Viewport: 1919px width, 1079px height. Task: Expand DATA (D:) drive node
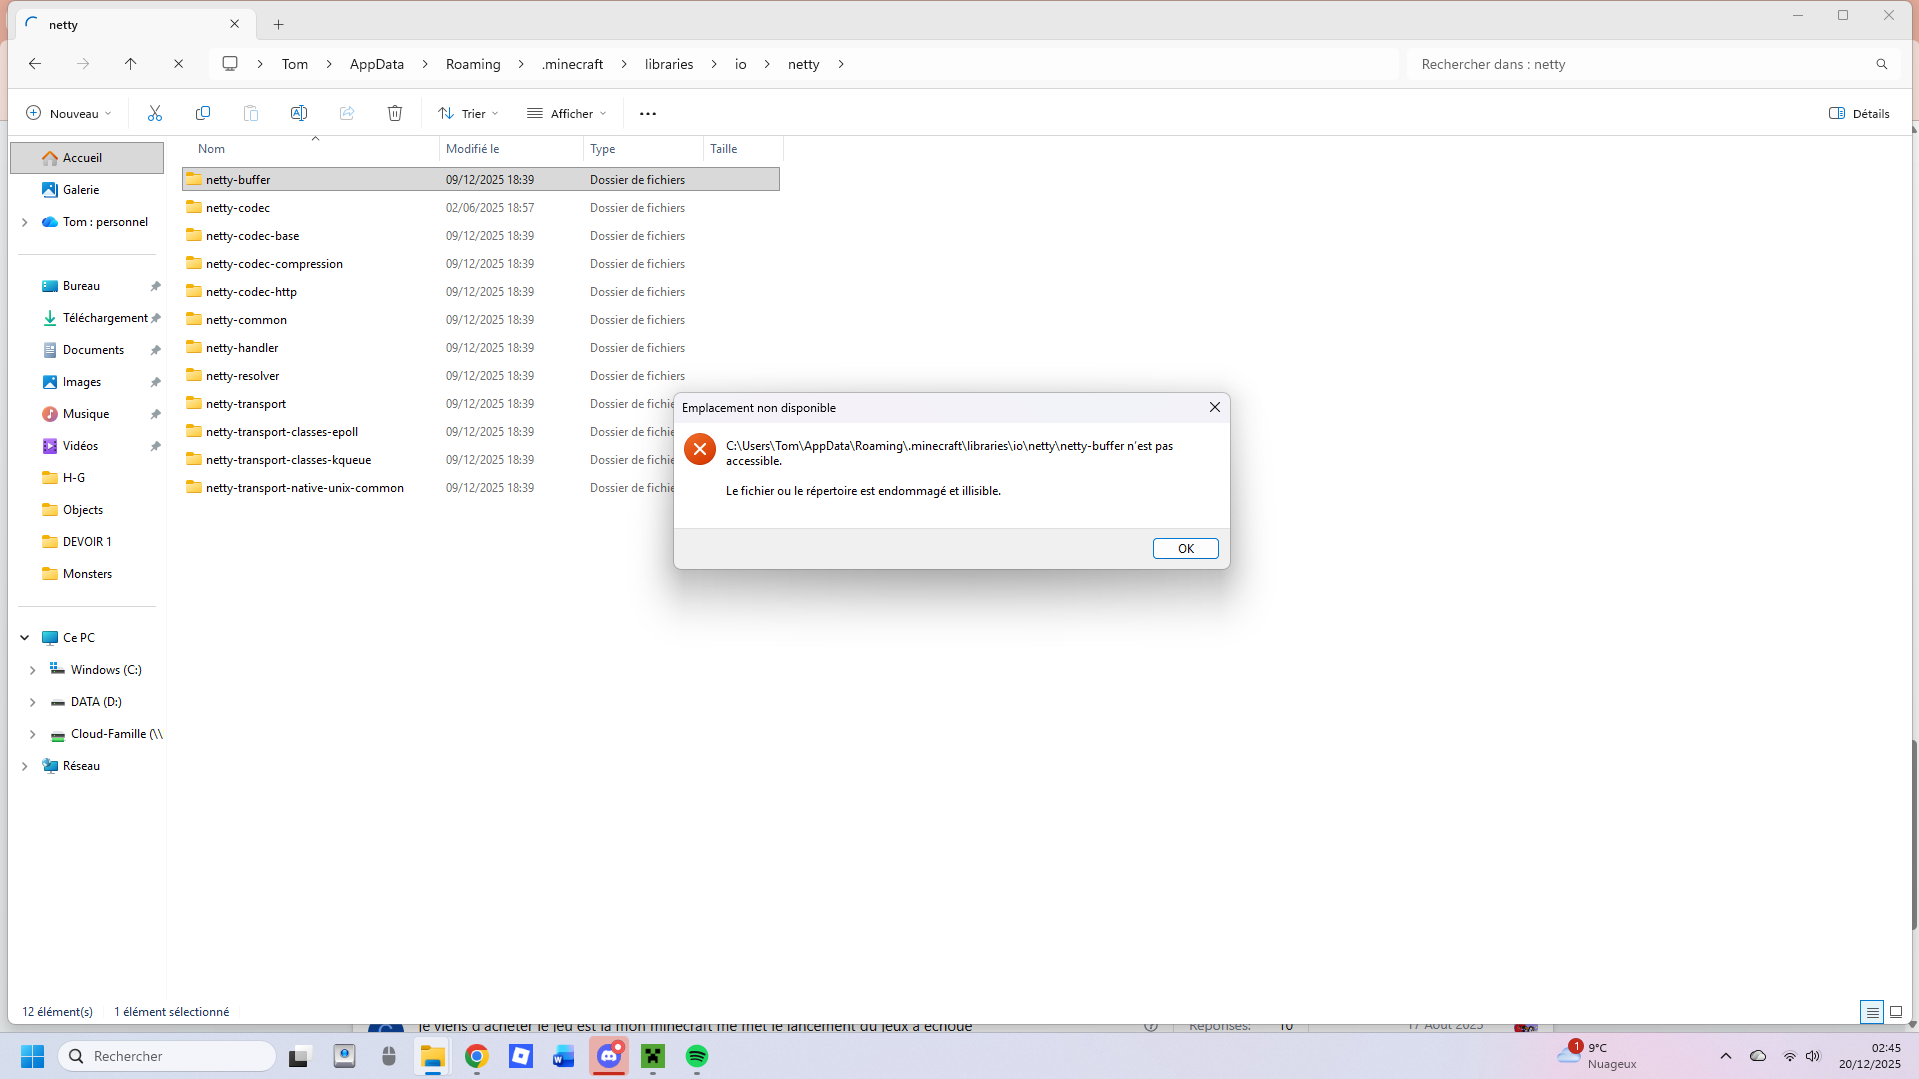(x=33, y=702)
